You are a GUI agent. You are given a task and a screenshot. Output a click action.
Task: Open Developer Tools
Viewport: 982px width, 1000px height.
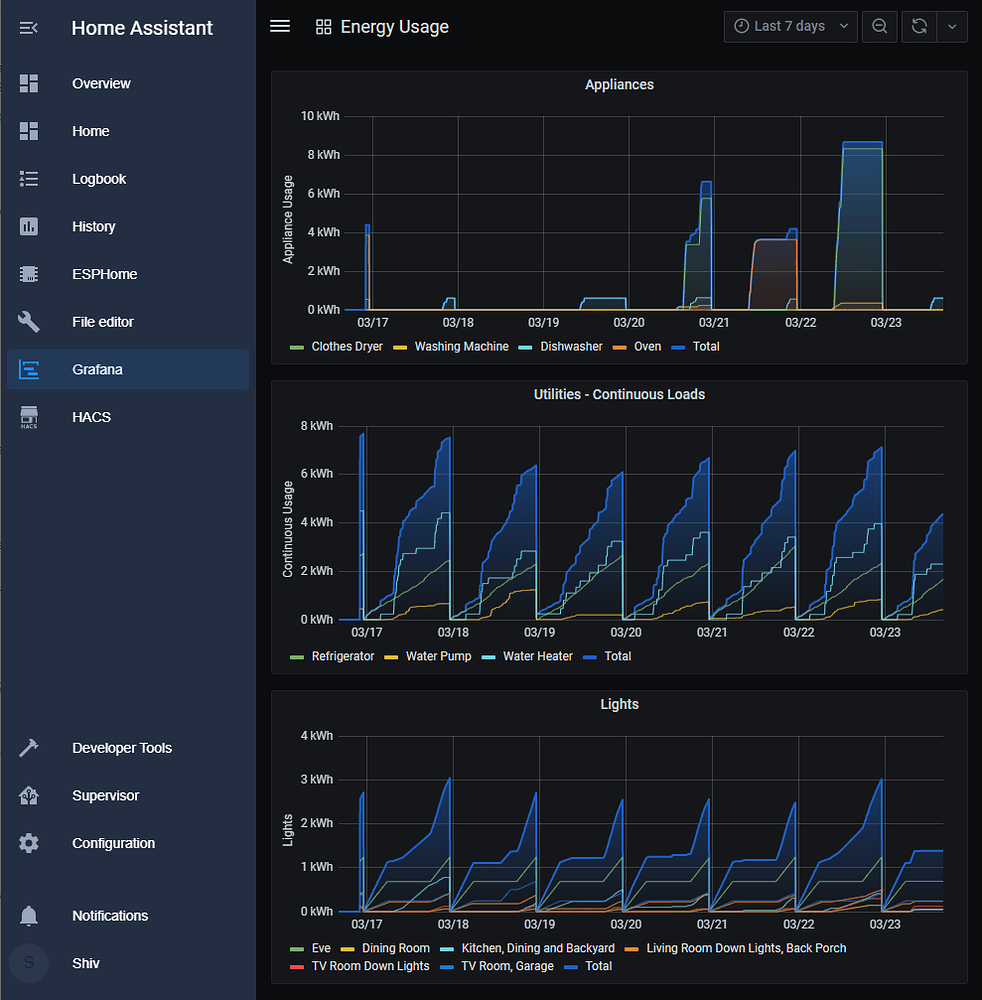[121, 747]
